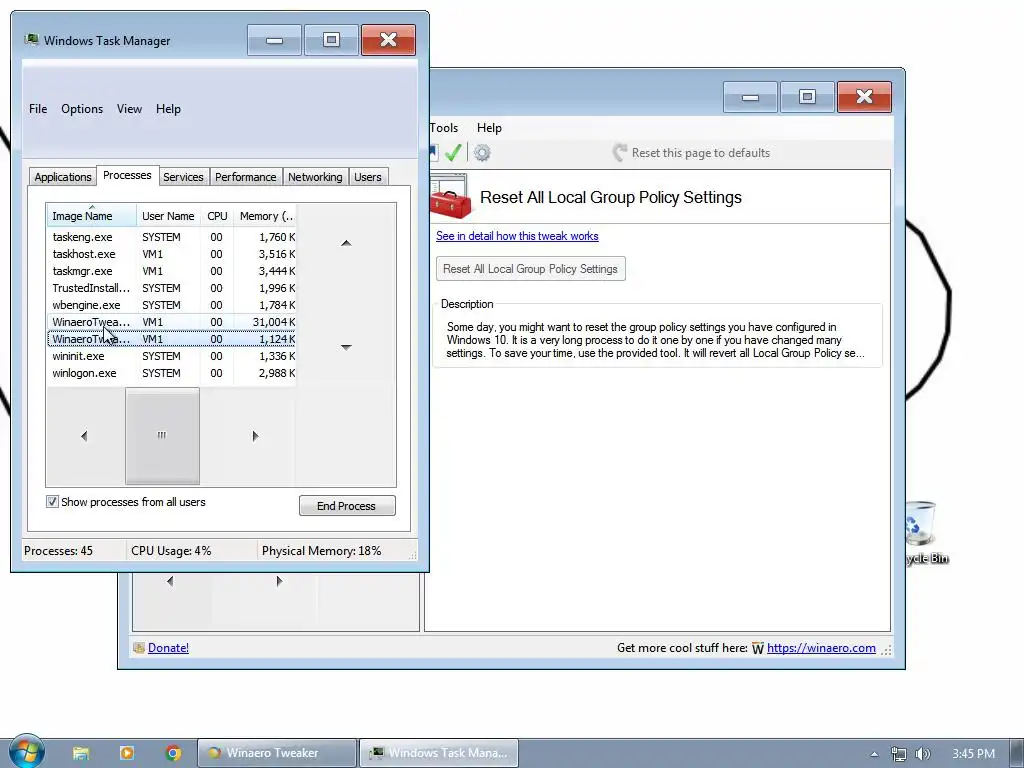The image size is (1024, 768).
Task: Select the wbengine.exe process row
Action: coord(172,305)
